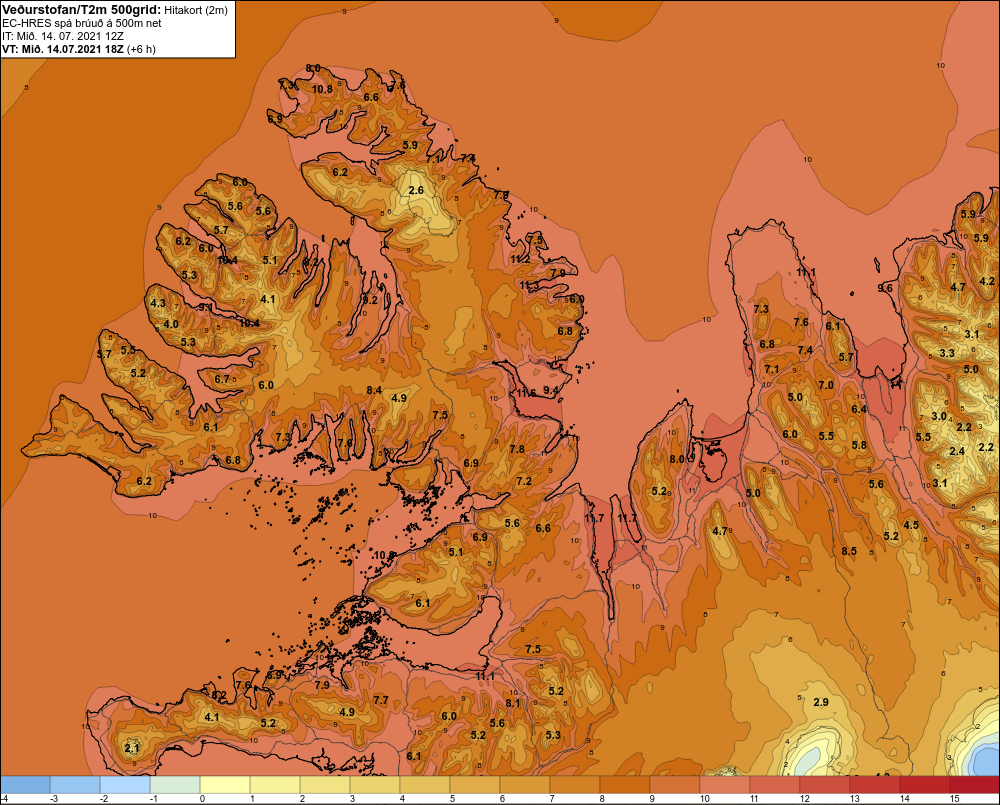The width and height of the screenshot is (1000, 805).
Task: Click the 4.3 temperature label
Action: tap(158, 303)
